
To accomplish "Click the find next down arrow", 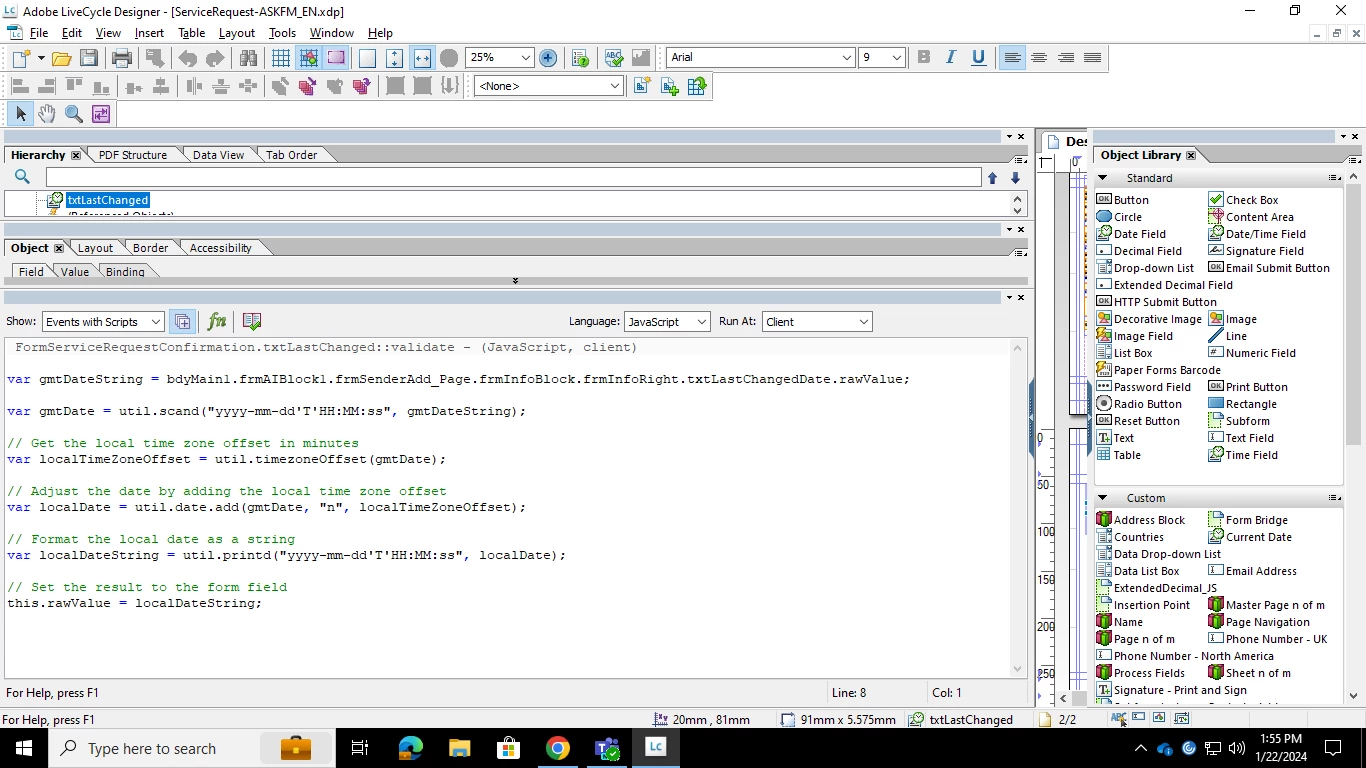I will pyautogui.click(x=1015, y=178).
